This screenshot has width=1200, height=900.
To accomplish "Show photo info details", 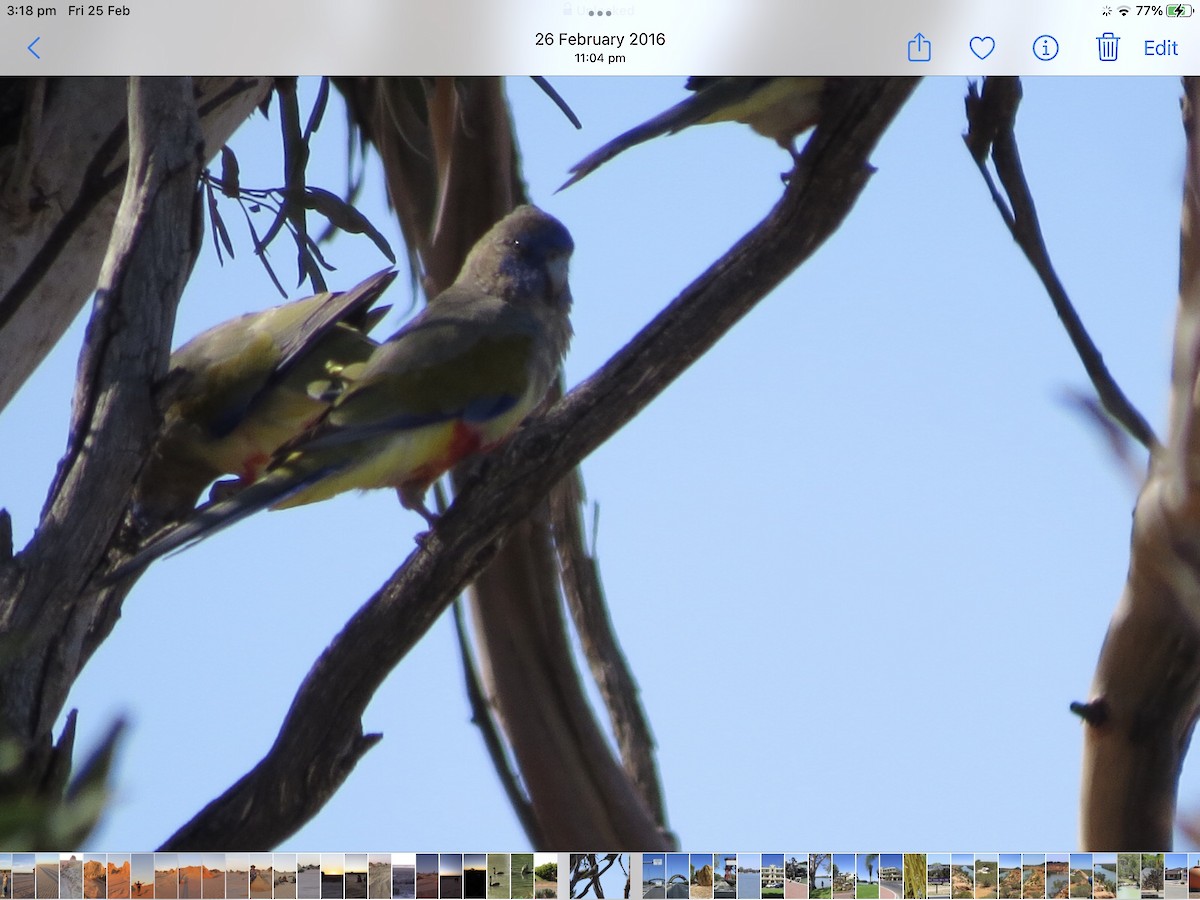I will coord(1045,48).
